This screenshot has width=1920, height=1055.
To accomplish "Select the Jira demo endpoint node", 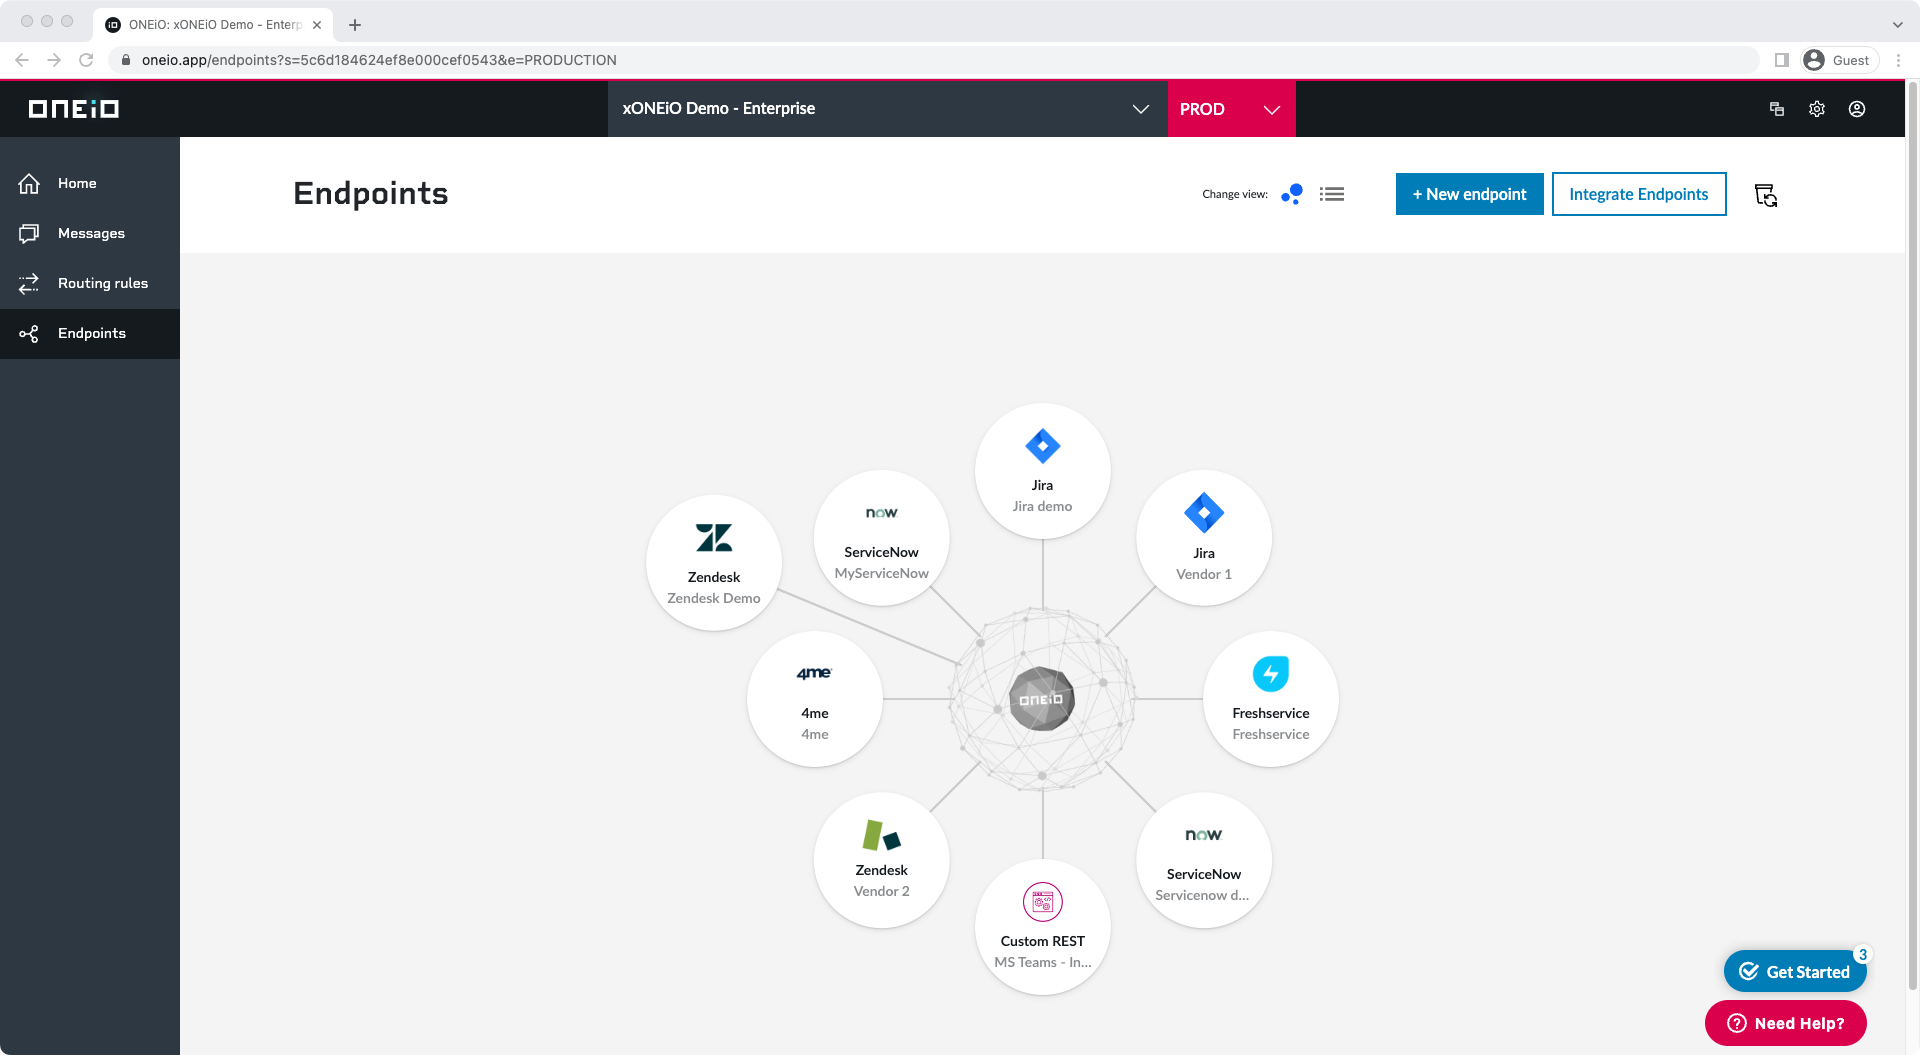I will [1042, 470].
